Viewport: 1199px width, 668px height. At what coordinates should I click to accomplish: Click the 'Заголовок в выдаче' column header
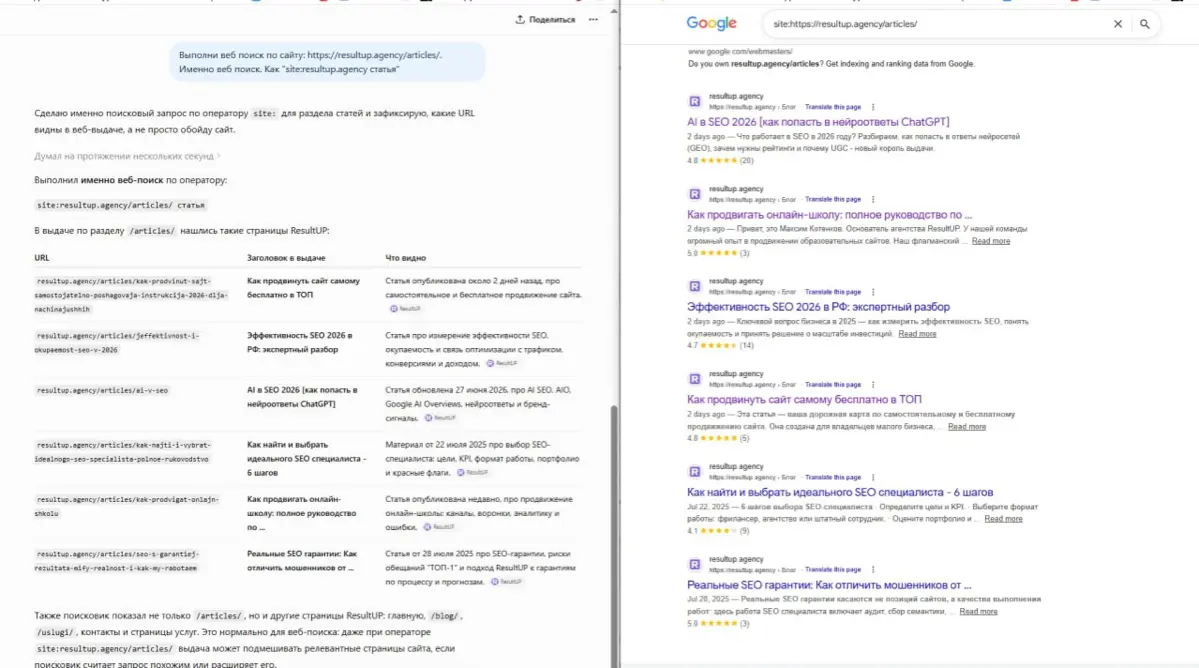point(286,258)
